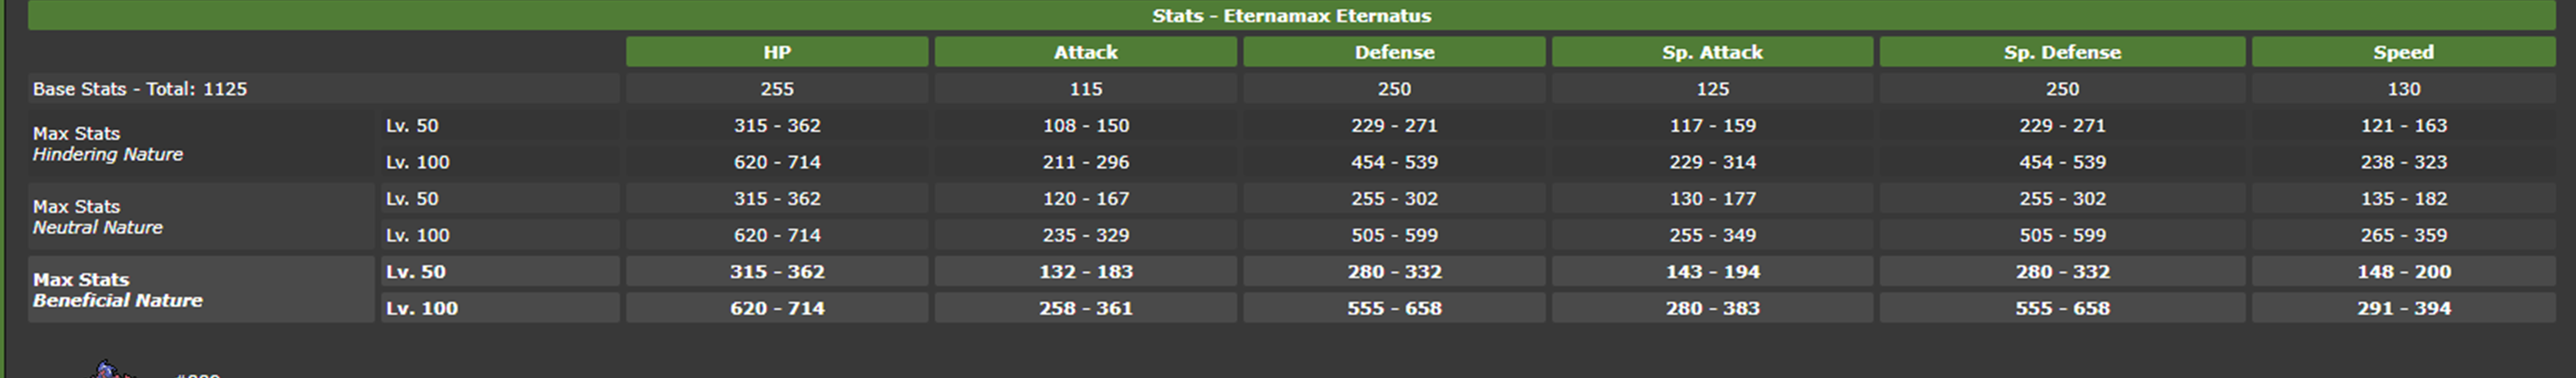Select the Defense column header
Viewport: 2576px width, 378px height.
[x=1394, y=52]
